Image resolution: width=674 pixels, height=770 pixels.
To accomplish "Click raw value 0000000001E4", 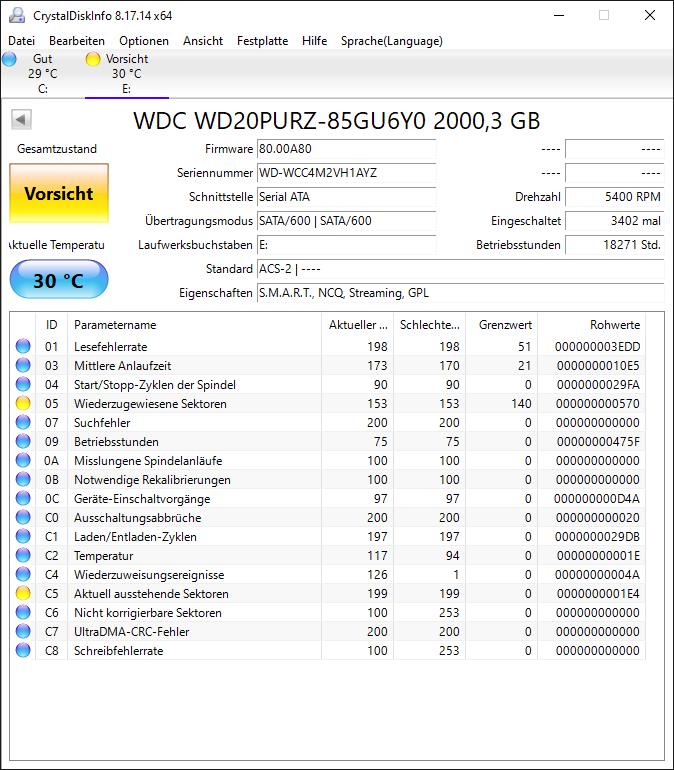I will pos(598,594).
